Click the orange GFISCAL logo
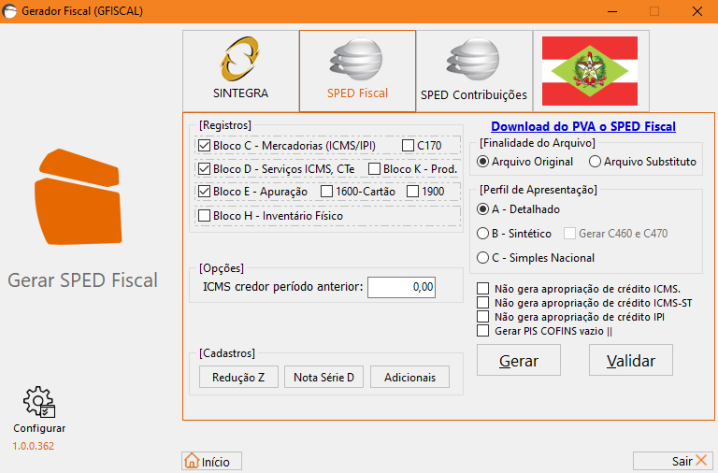Image resolution: width=718 pixels, height=473 pixels. (79, 196)
